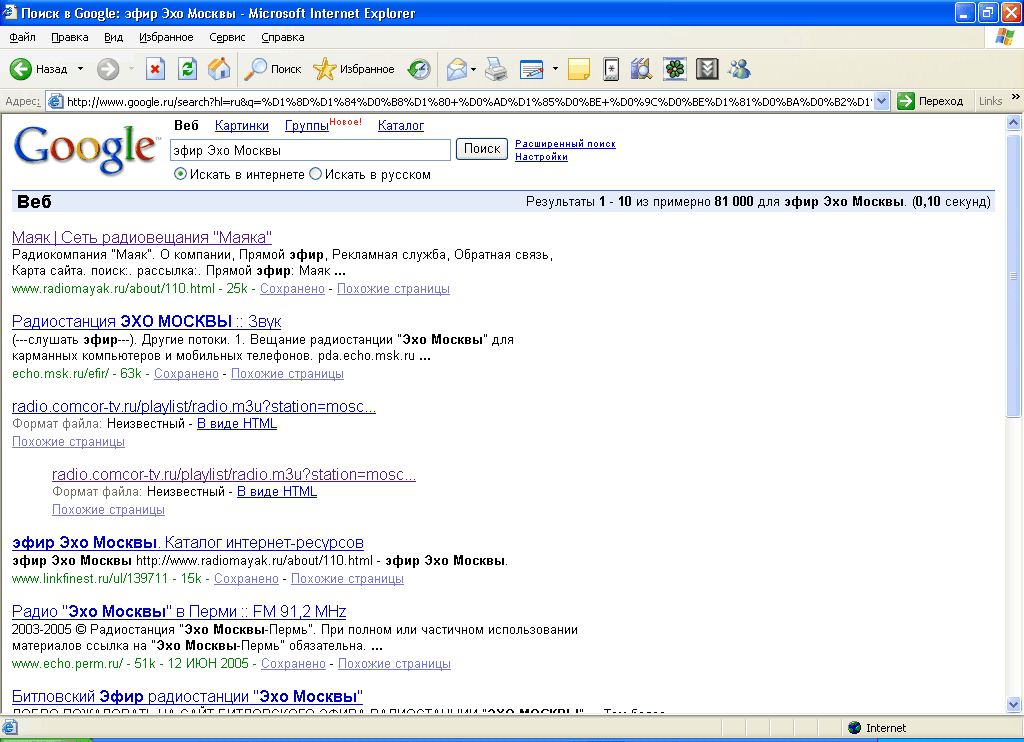This screenshot has width=1024, height=742.
Task: Click the PDA device toolbar icon
Action: (611, 69)
